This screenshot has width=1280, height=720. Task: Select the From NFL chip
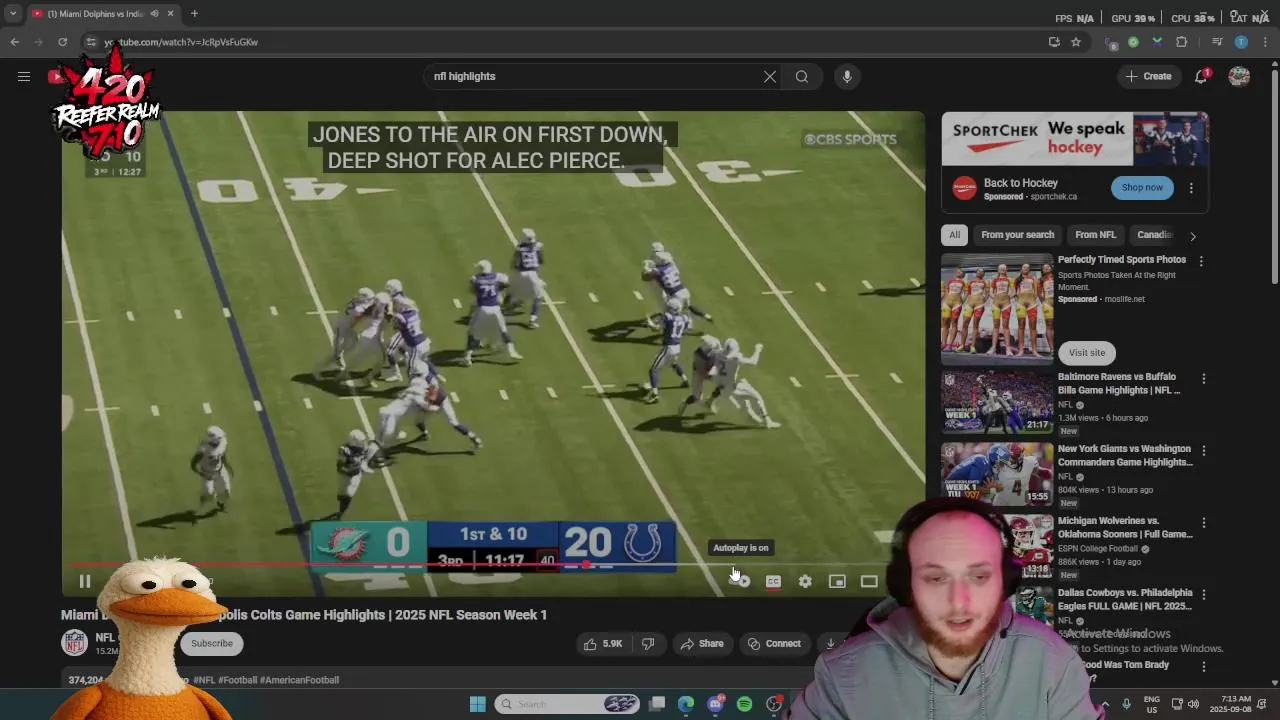(x=1095, y=235)
